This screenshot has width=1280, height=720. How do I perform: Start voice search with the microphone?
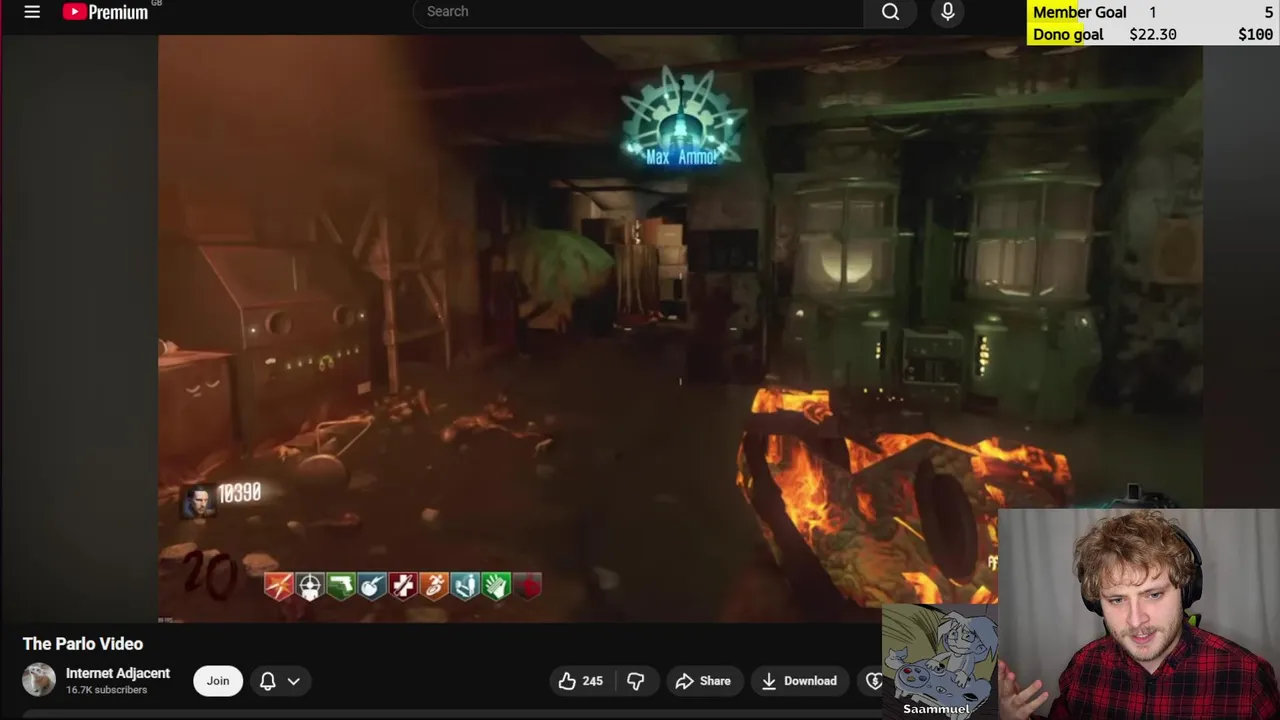click(x=948, y=12)
